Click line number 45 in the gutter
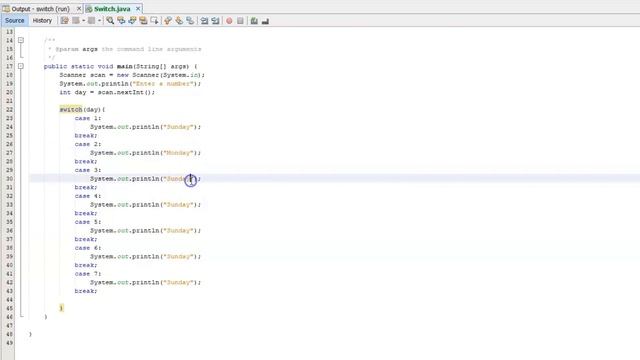Screen dimensions: 640x360 [x=9, y=309]
